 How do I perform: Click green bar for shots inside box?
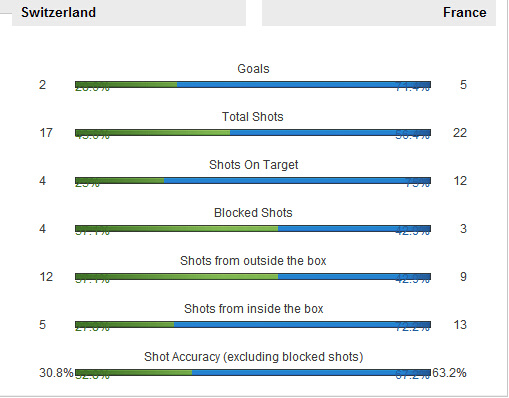pos(124,325)
